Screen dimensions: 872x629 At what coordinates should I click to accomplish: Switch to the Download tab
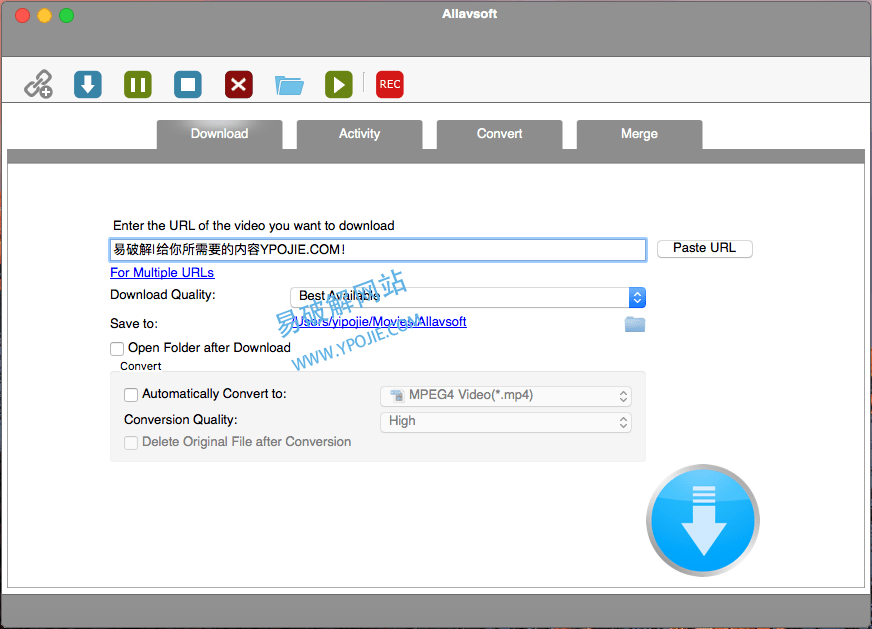220,134
